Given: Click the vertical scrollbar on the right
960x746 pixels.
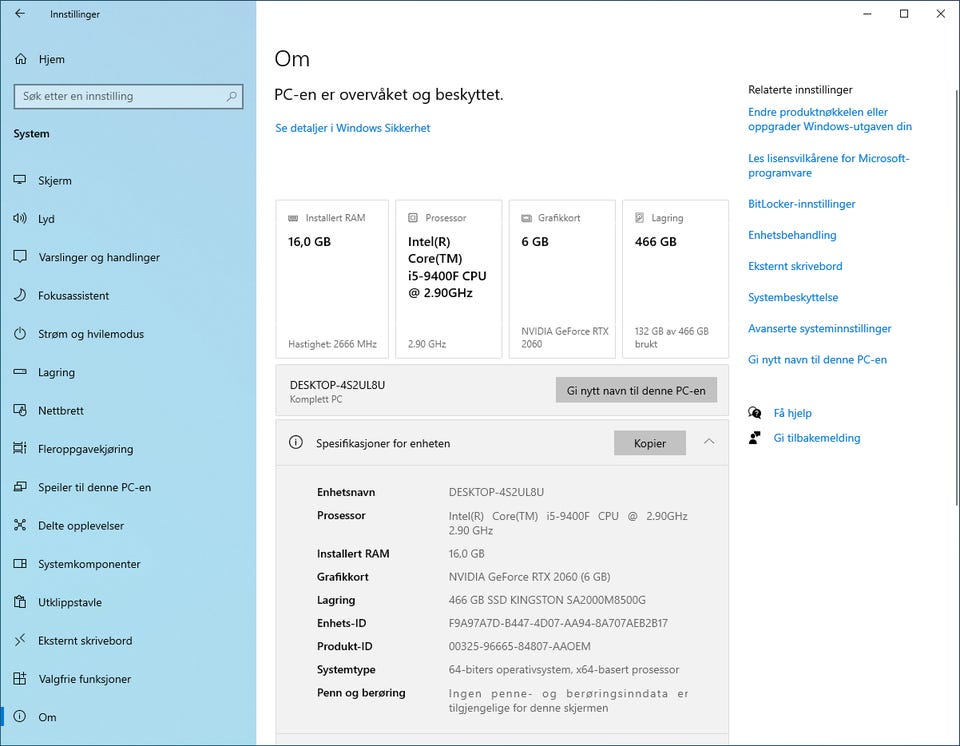Looking at the screenshot, I should 956,297.
